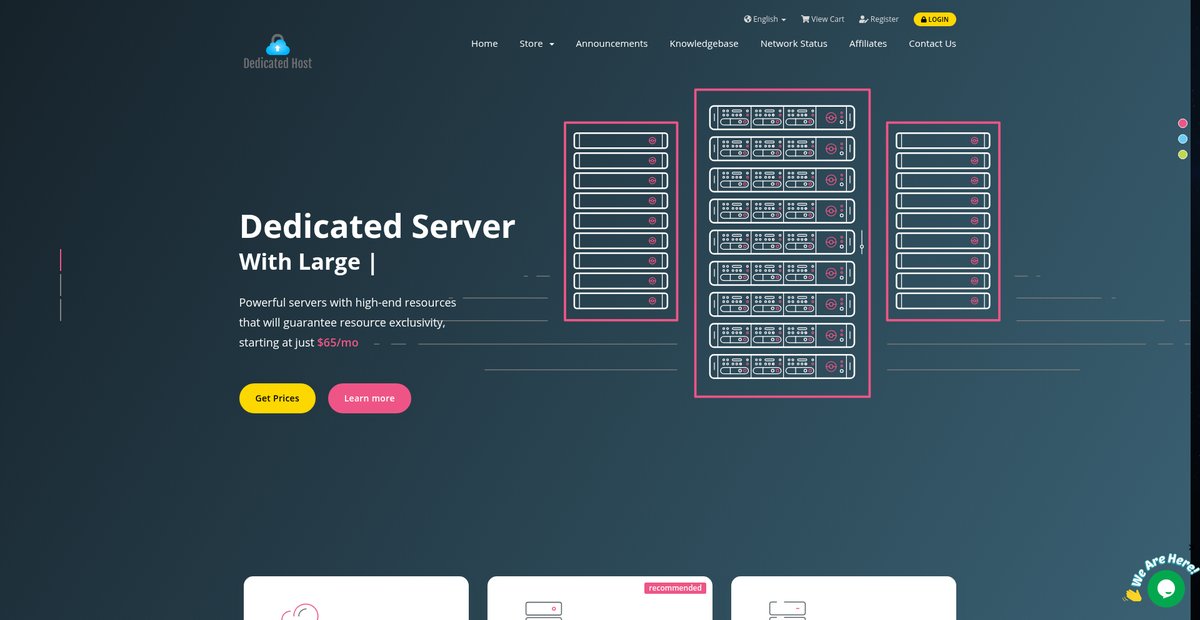Open the Affiliates menu item
Viewport: 1200px width, 620px height.
coord(868,44)
